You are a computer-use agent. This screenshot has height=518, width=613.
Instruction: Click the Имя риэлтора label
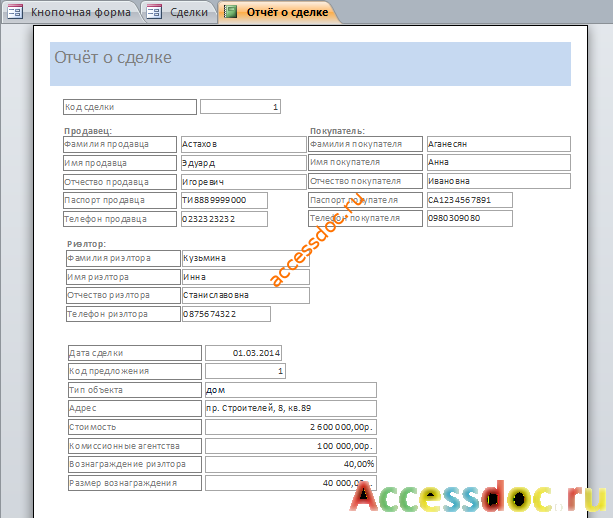tap(124, 277)
